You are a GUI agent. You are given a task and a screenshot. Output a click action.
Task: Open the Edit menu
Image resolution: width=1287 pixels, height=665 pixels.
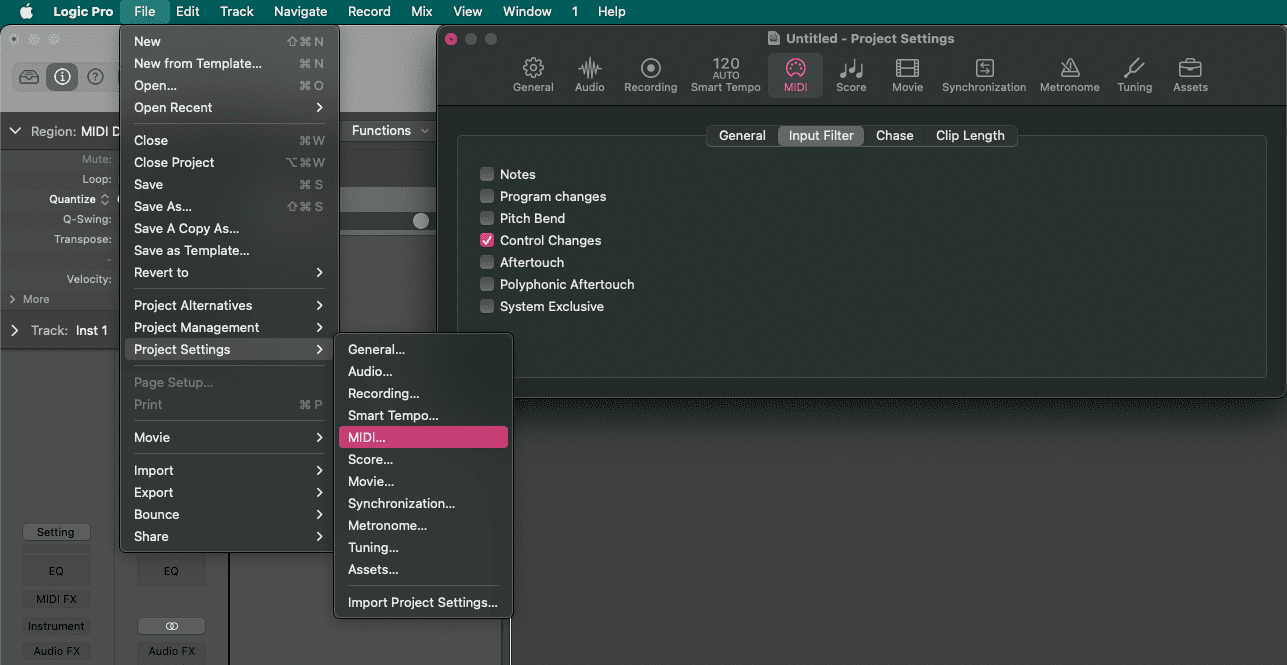point(187,11)
